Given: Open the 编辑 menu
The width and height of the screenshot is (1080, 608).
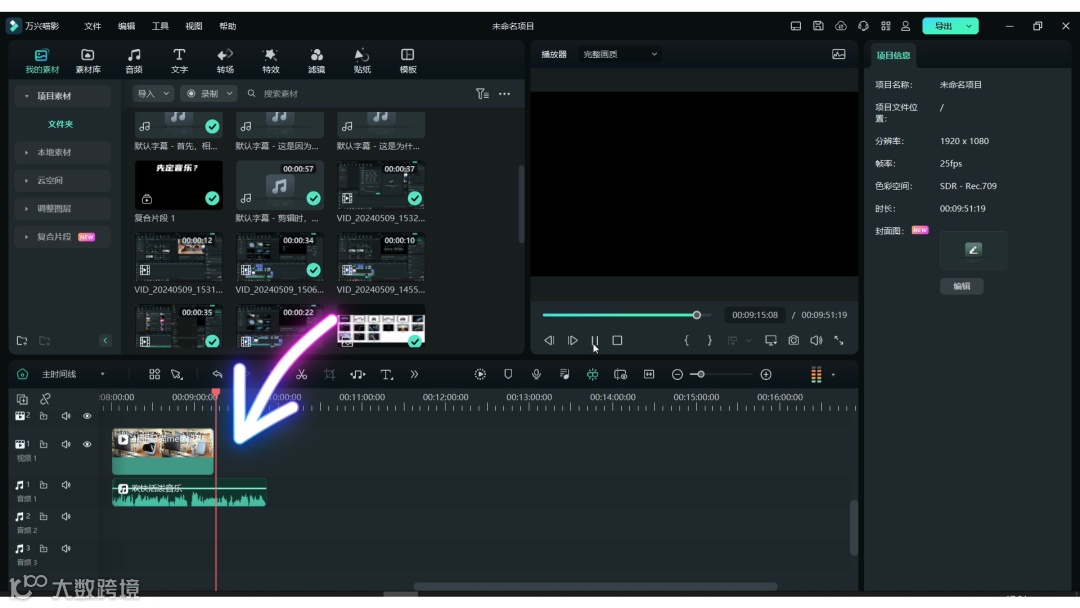Looking at the screenshot, I should tap(126, 26).
